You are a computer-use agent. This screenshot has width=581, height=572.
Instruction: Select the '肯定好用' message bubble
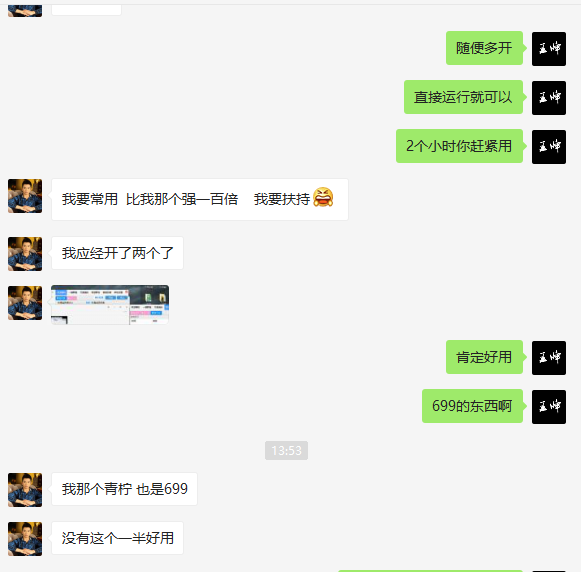tap(484, 357)
